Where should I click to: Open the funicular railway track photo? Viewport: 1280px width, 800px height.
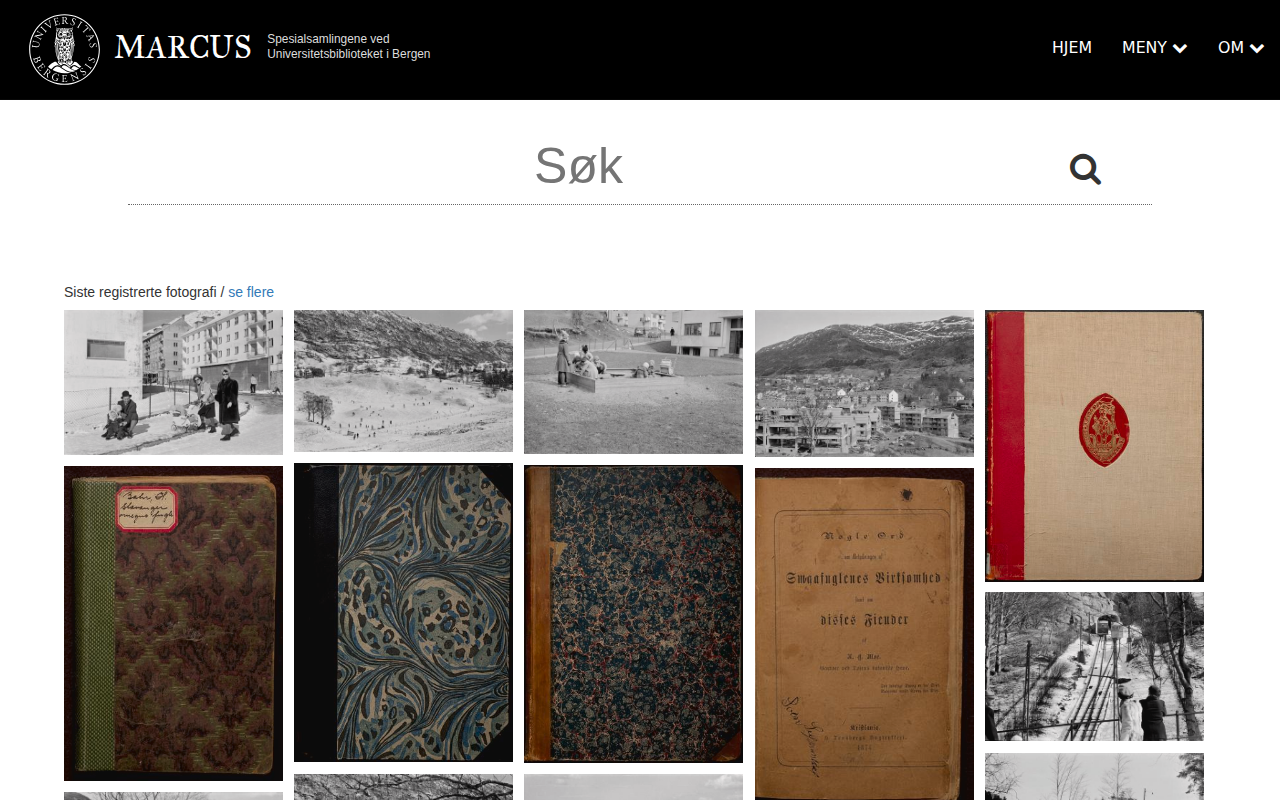pyautogui.click(x=1094, y=666)
